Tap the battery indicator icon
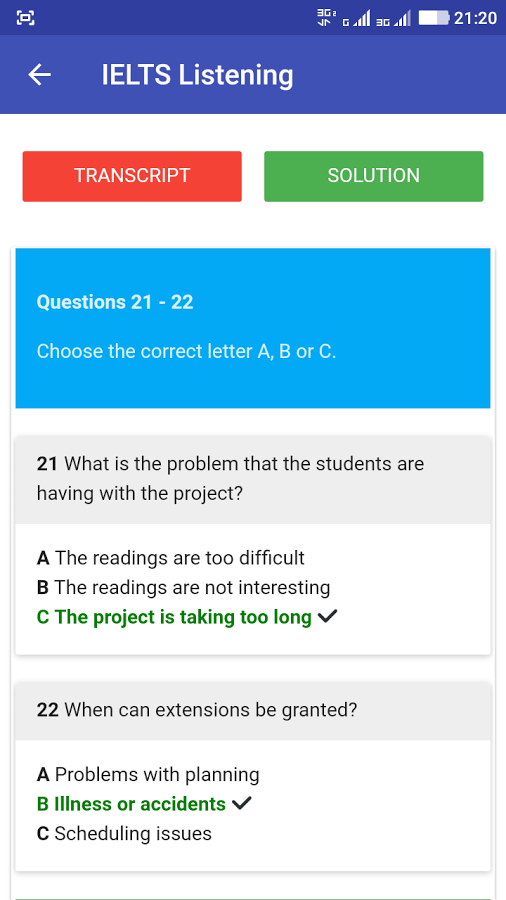The width and height of the screenshot is (506, 900). [434, 18]
